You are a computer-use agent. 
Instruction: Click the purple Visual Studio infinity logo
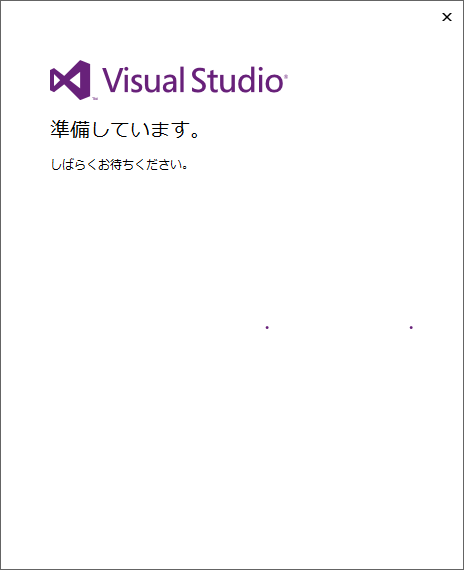pos(70,80)
